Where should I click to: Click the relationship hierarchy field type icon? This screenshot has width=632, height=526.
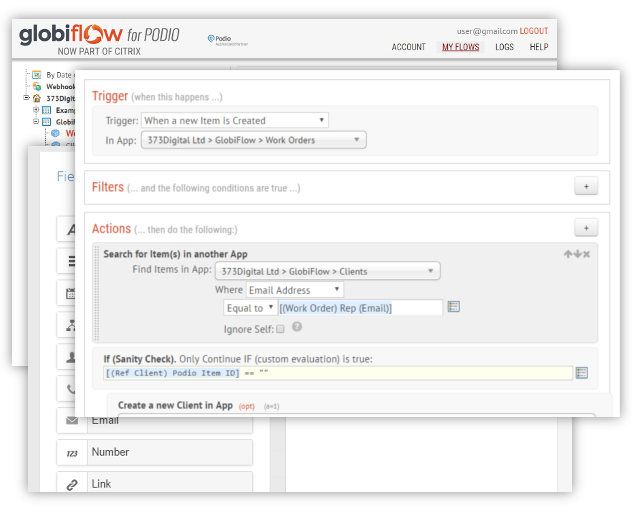[71, 325]
